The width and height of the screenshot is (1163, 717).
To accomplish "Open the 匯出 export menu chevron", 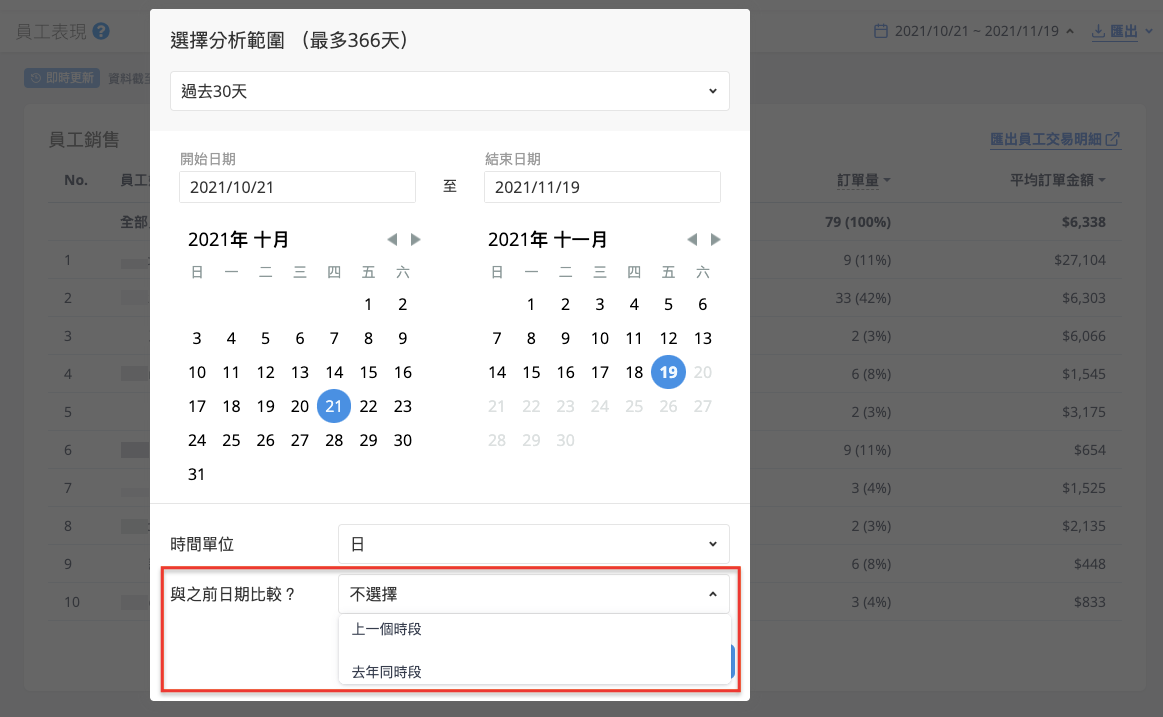I will tap(1149, 31).
